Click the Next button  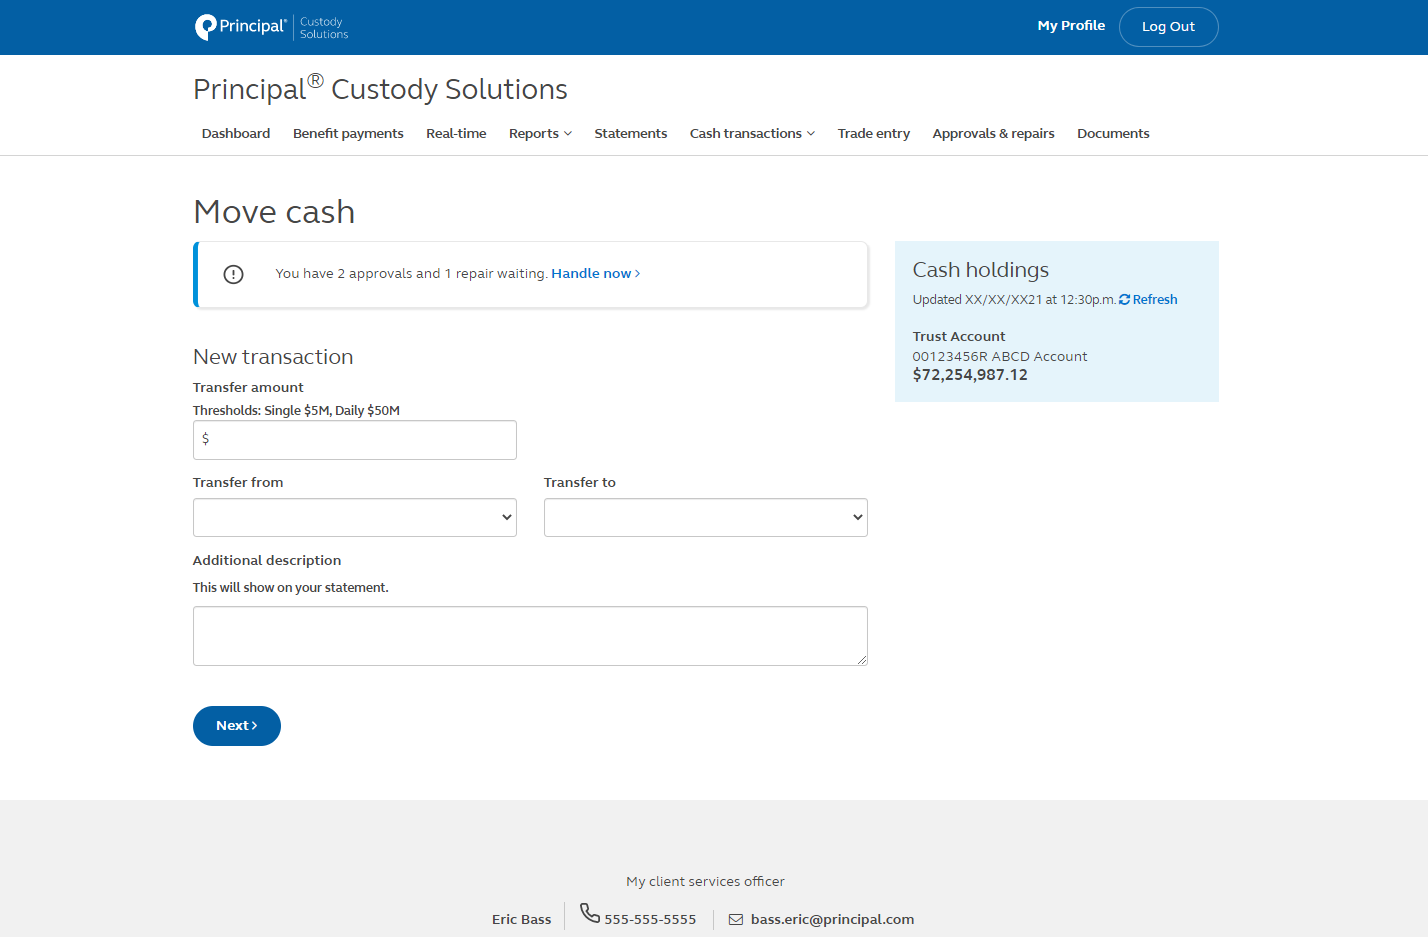(x=236, y=726)
